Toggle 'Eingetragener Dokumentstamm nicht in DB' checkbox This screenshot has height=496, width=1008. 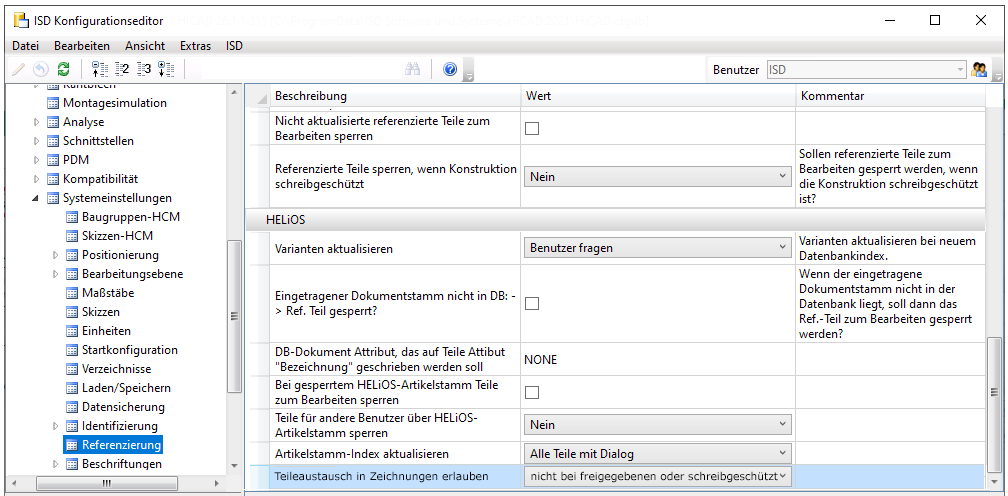(x=532, y=303)
